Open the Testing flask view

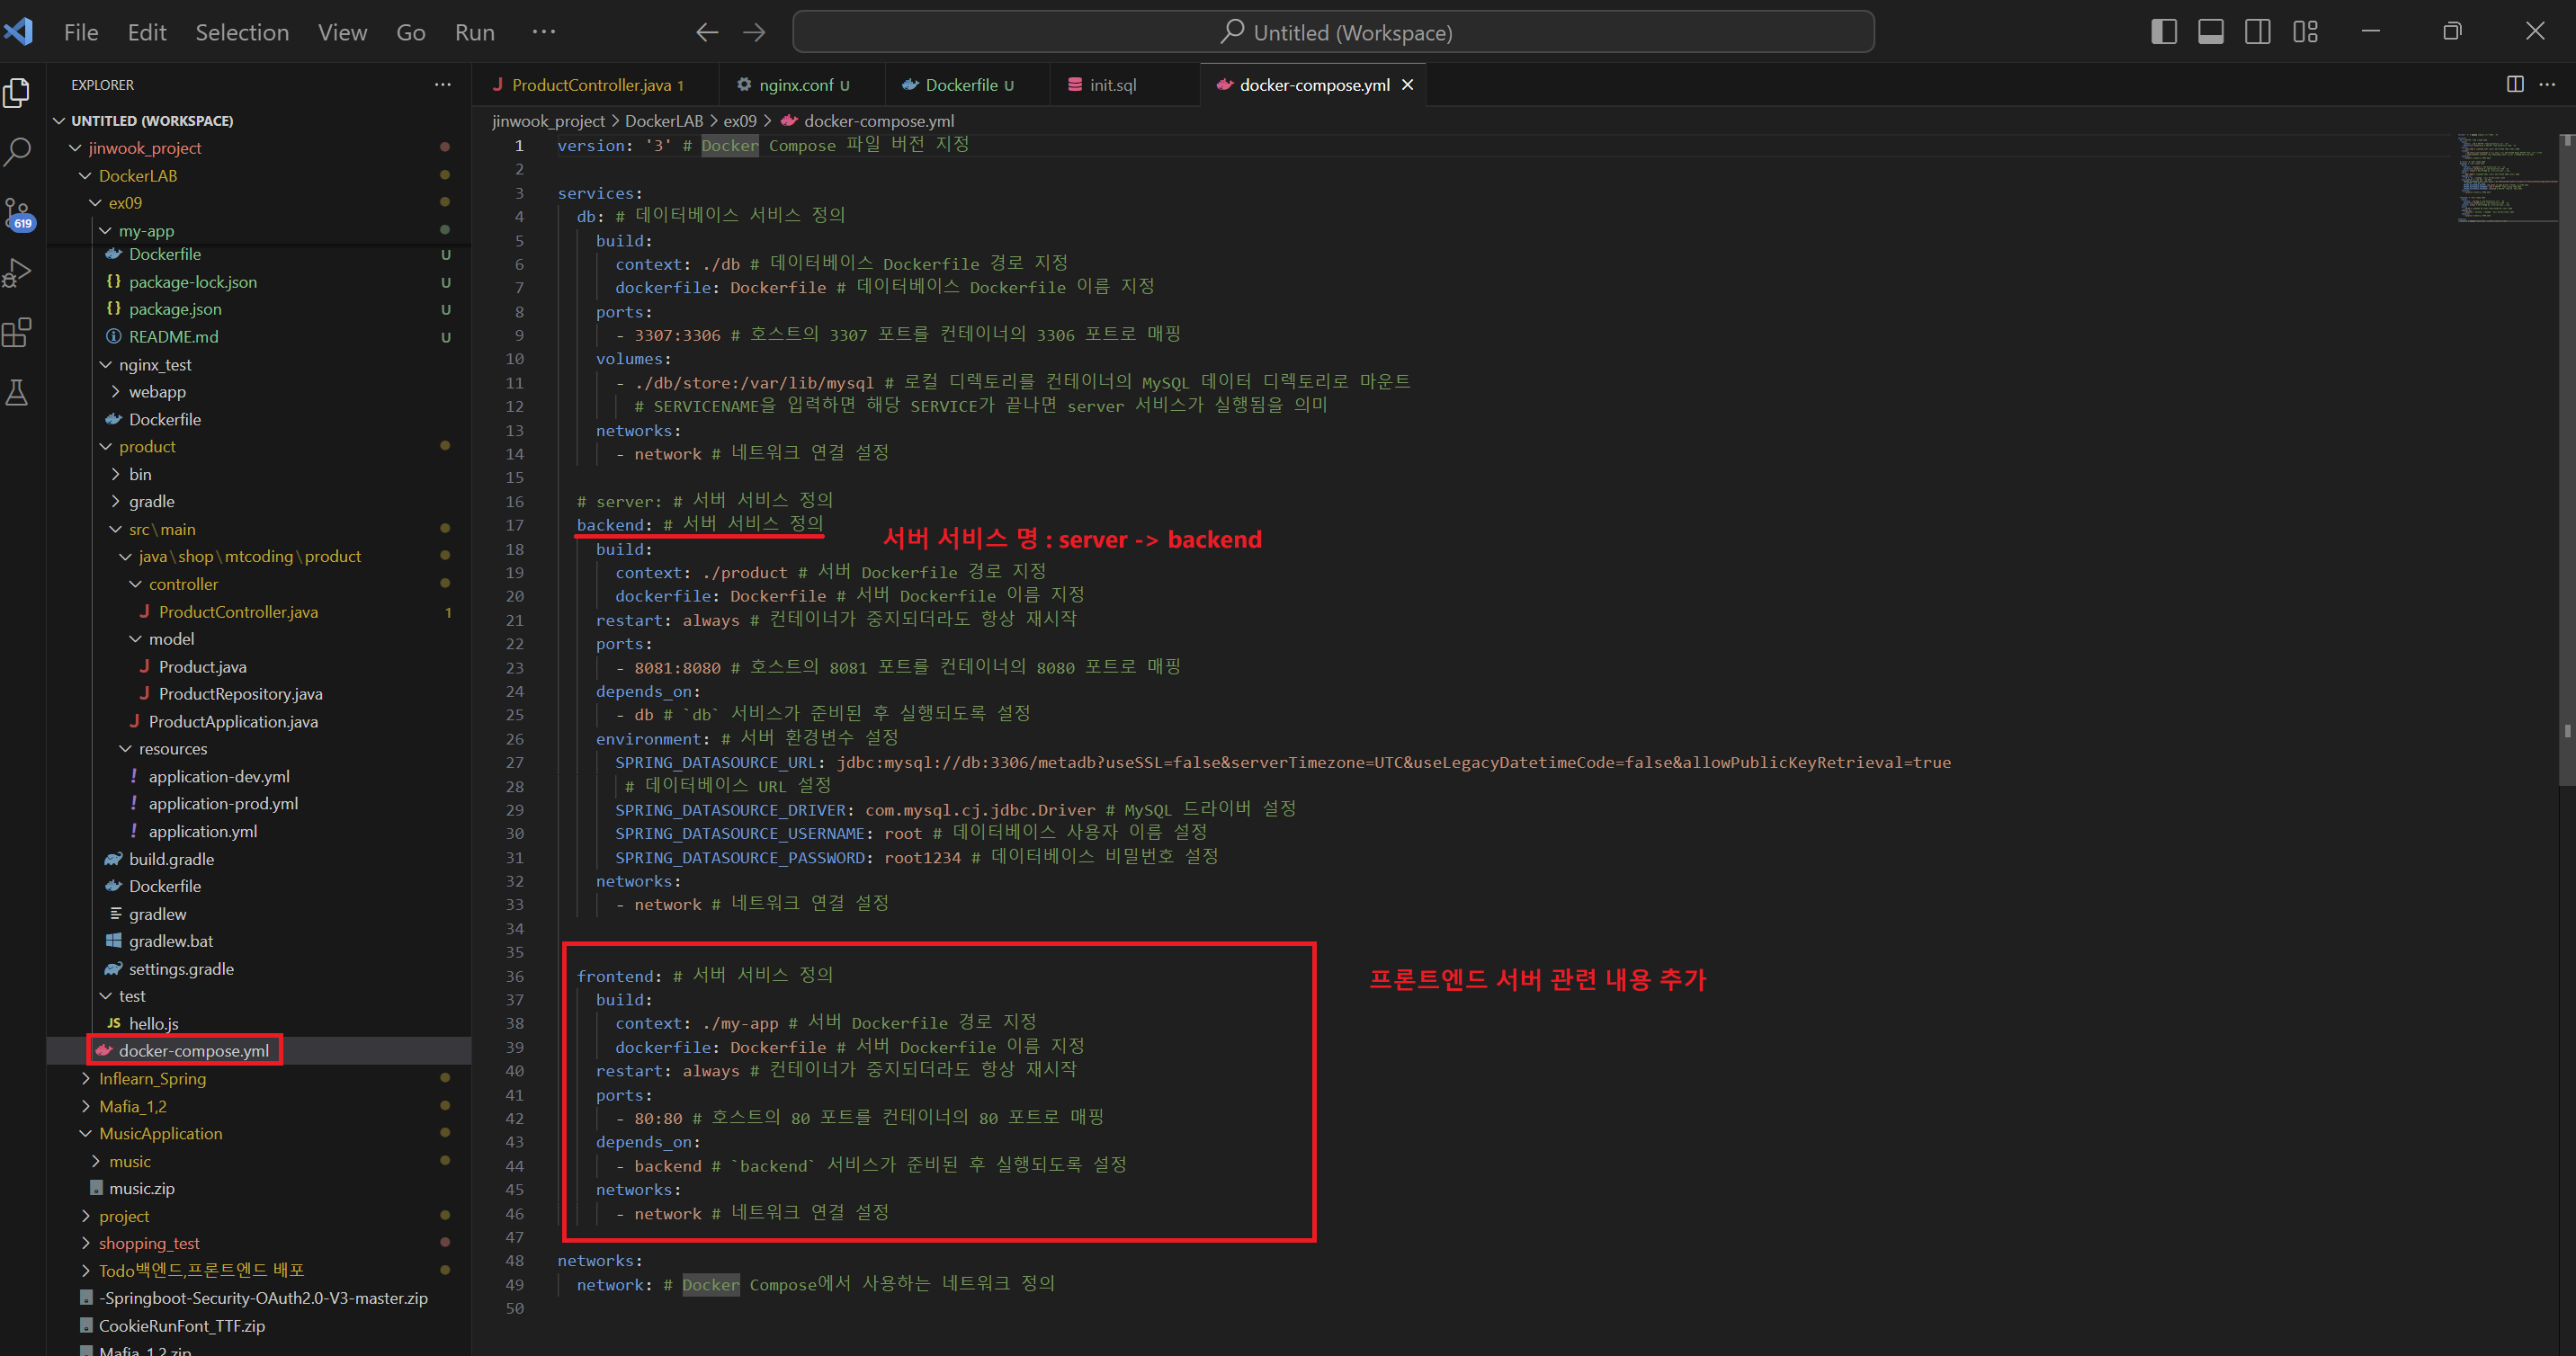tap(18, 392)
